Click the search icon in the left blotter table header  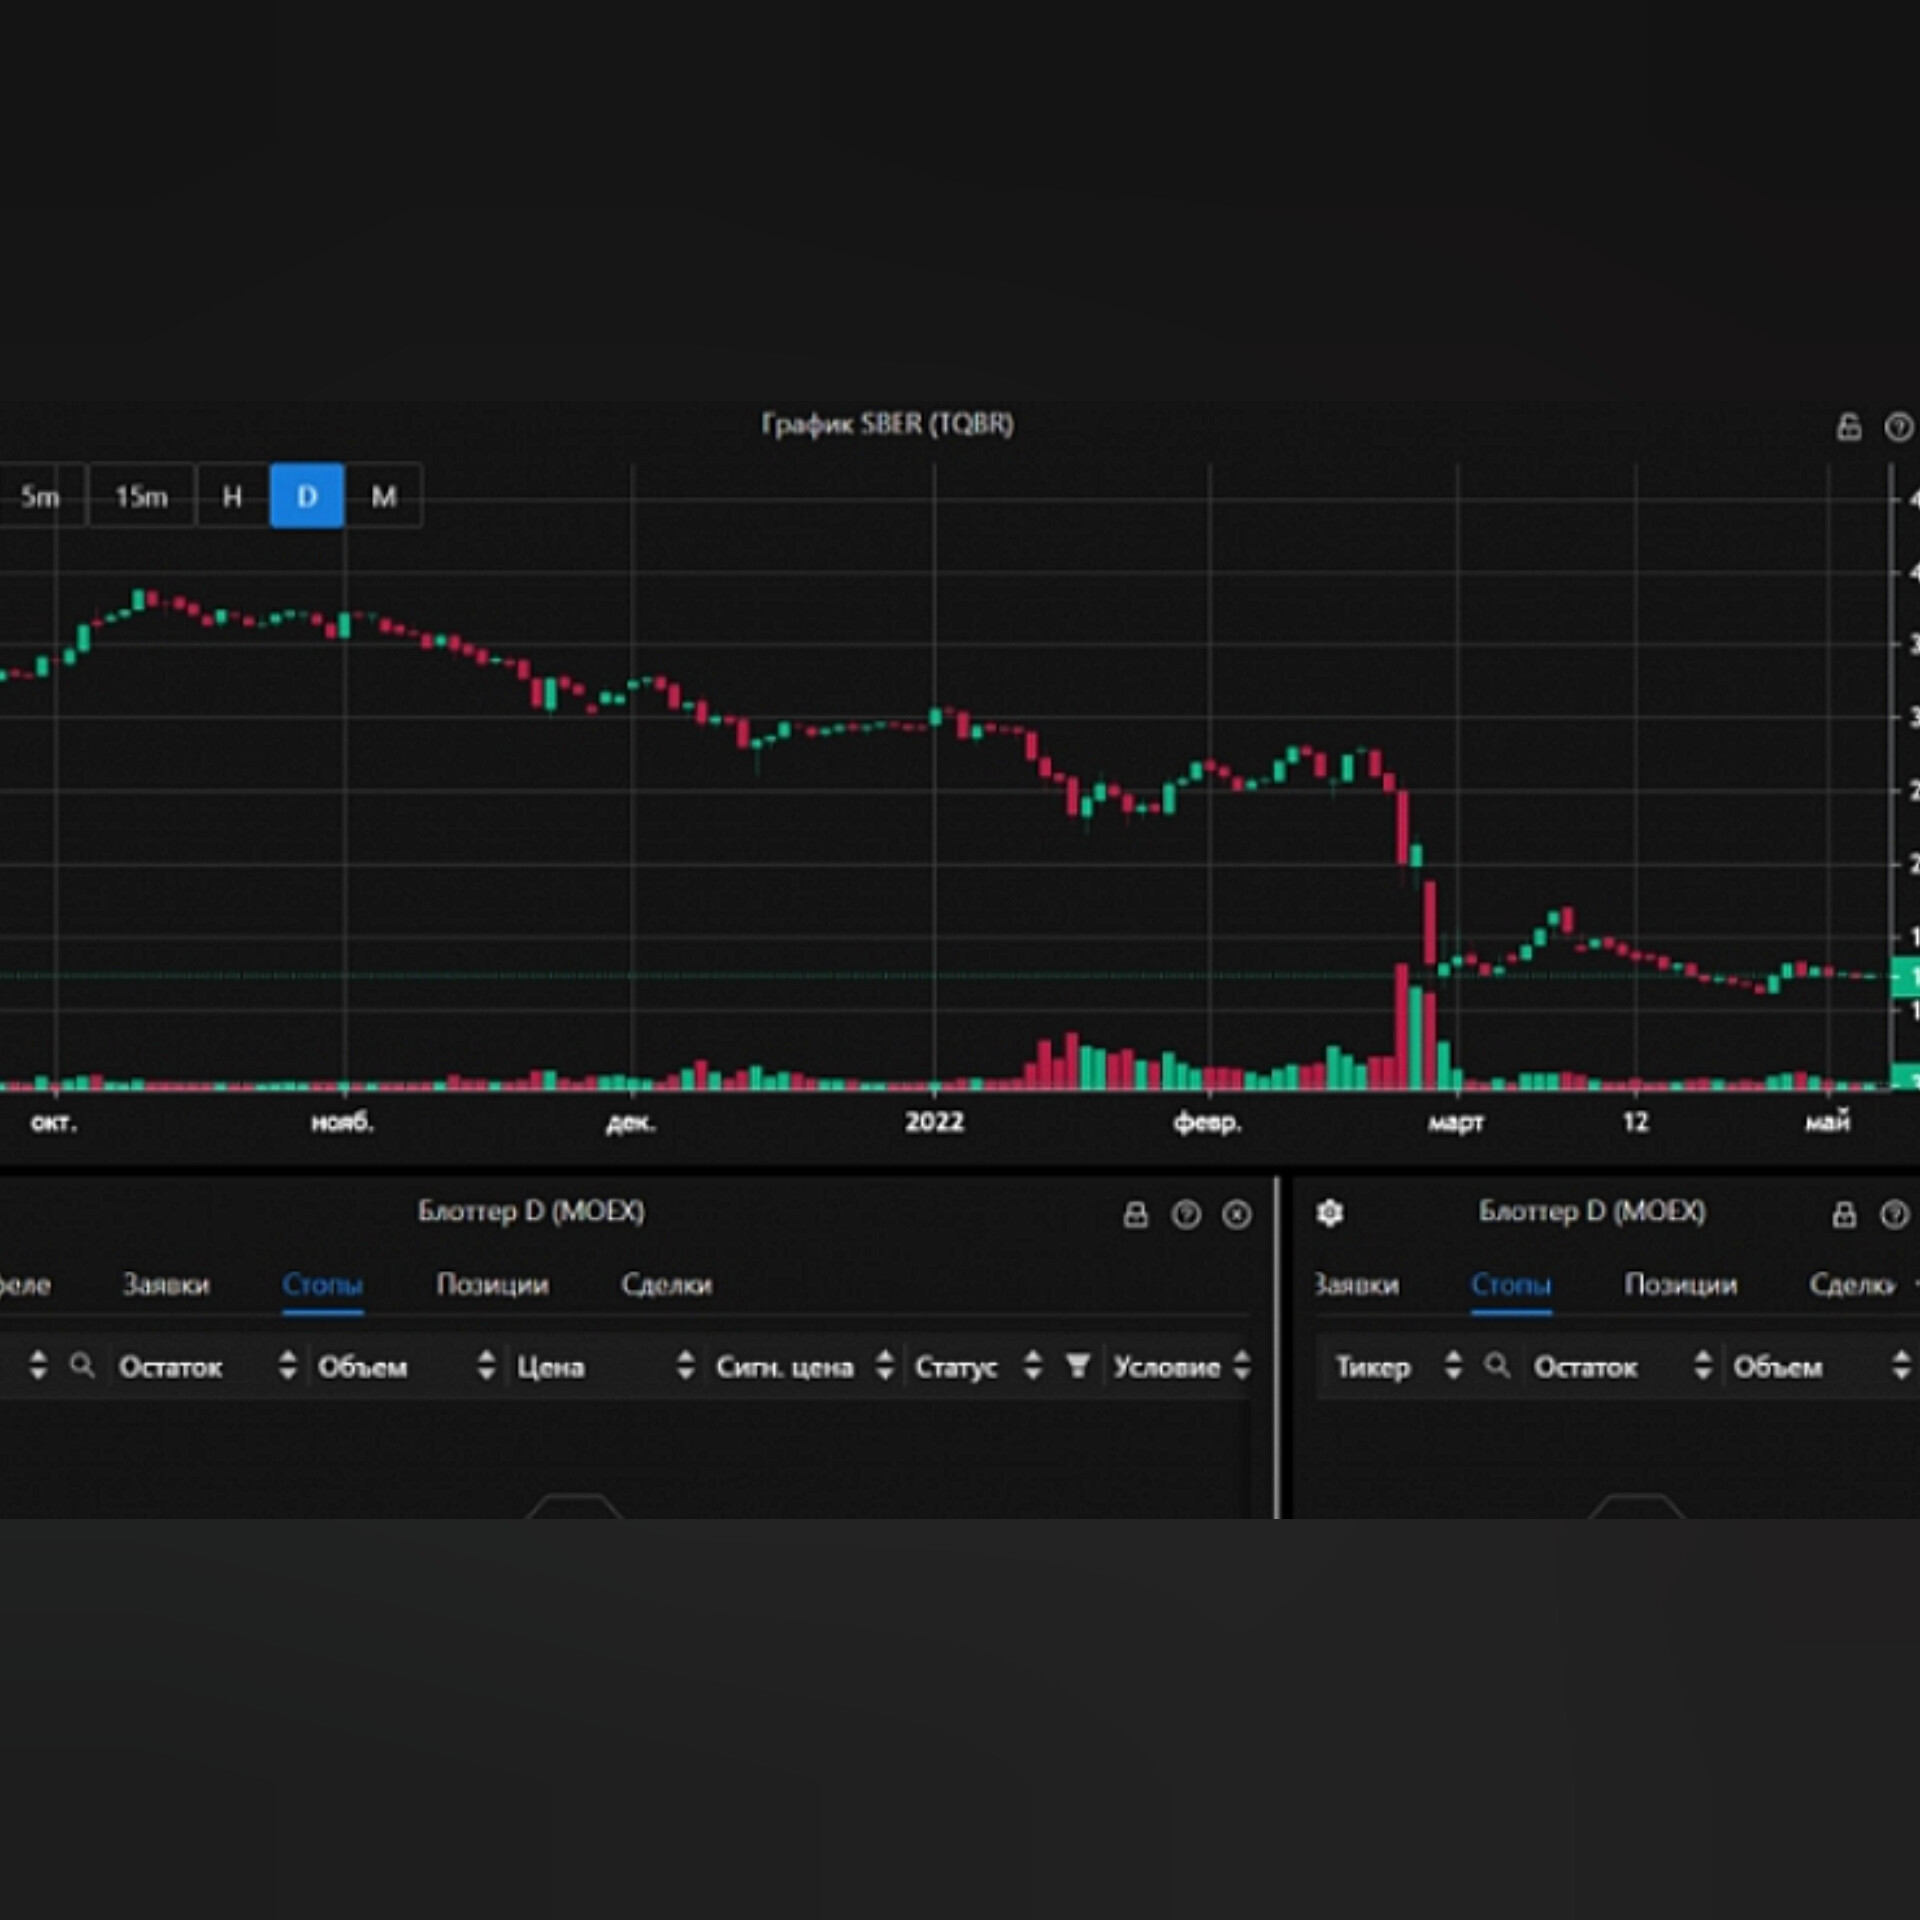(82, 1365)
